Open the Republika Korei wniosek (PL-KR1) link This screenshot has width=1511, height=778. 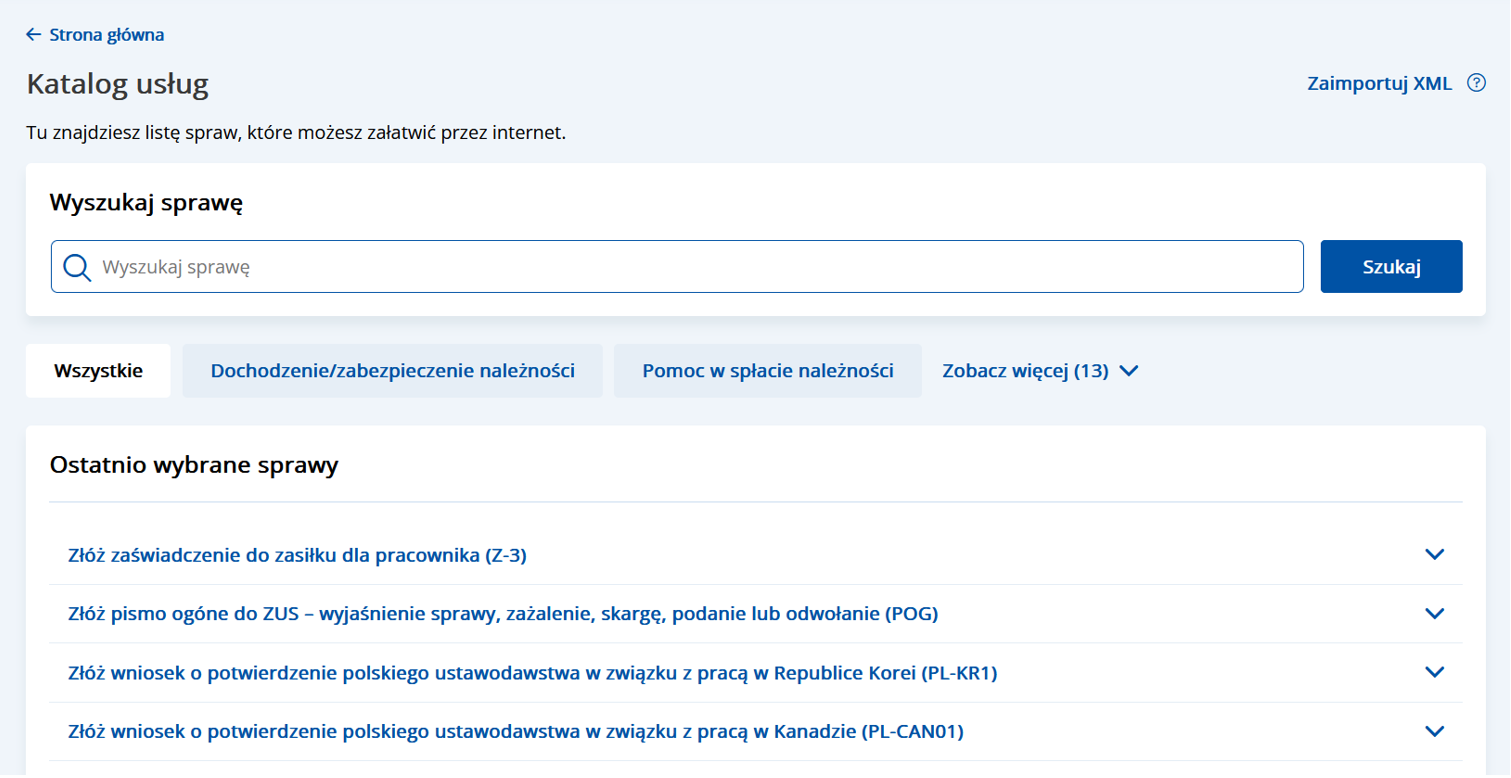(x=533, y=673)
